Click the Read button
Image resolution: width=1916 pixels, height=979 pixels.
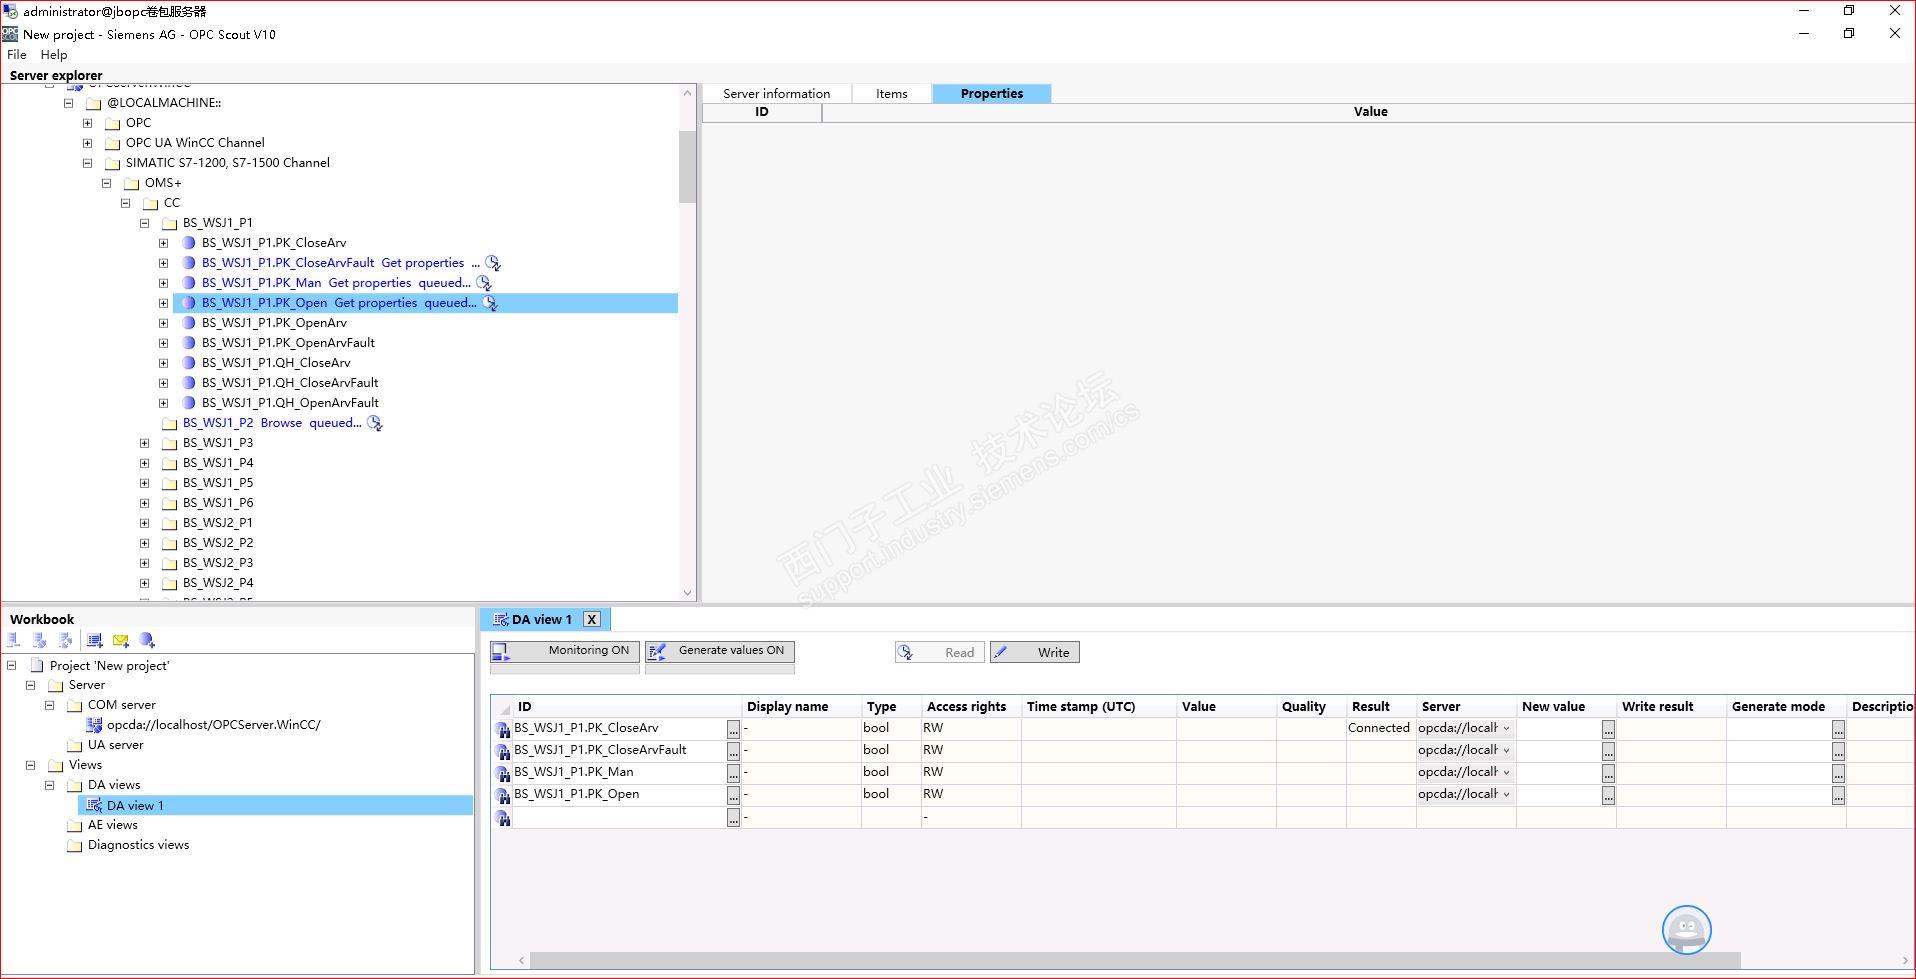click(939, 652)
